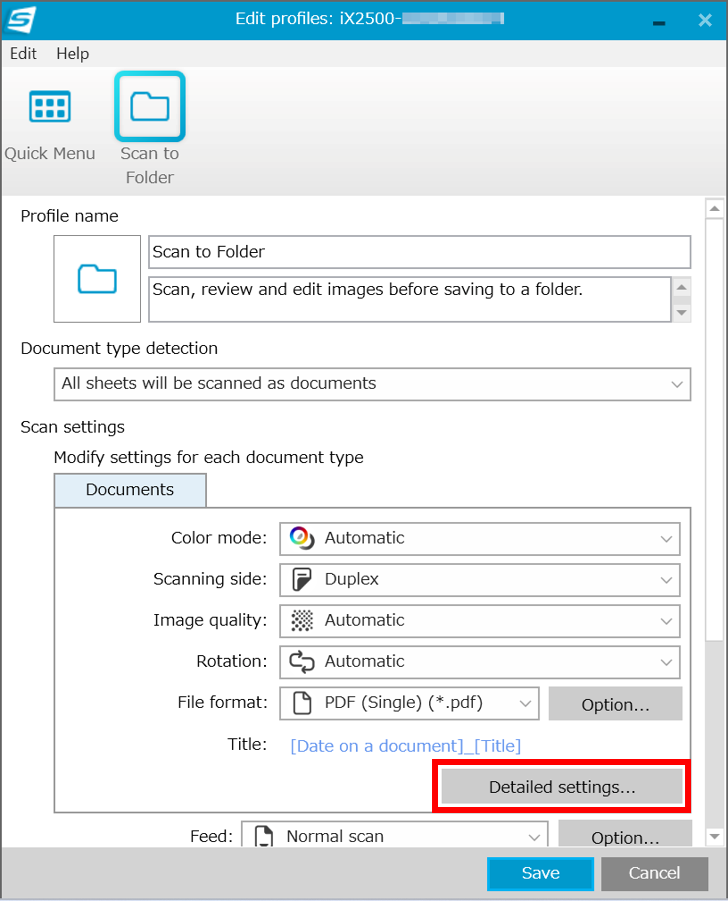This screenshot has height=901, width=728.
Task: Save the profile changes
Action: pyautogui.click(x=541, y=873)
